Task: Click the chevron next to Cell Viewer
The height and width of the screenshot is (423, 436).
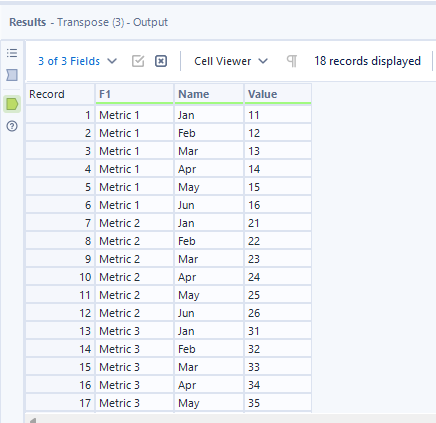Action: pyautogui.click(x=263, y=61)
